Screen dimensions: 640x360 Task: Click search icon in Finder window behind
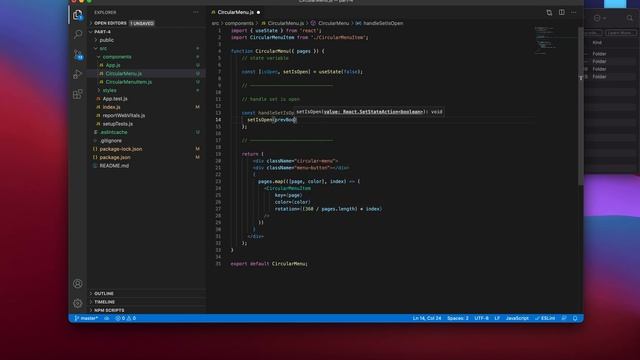click(x=629, y=18)
